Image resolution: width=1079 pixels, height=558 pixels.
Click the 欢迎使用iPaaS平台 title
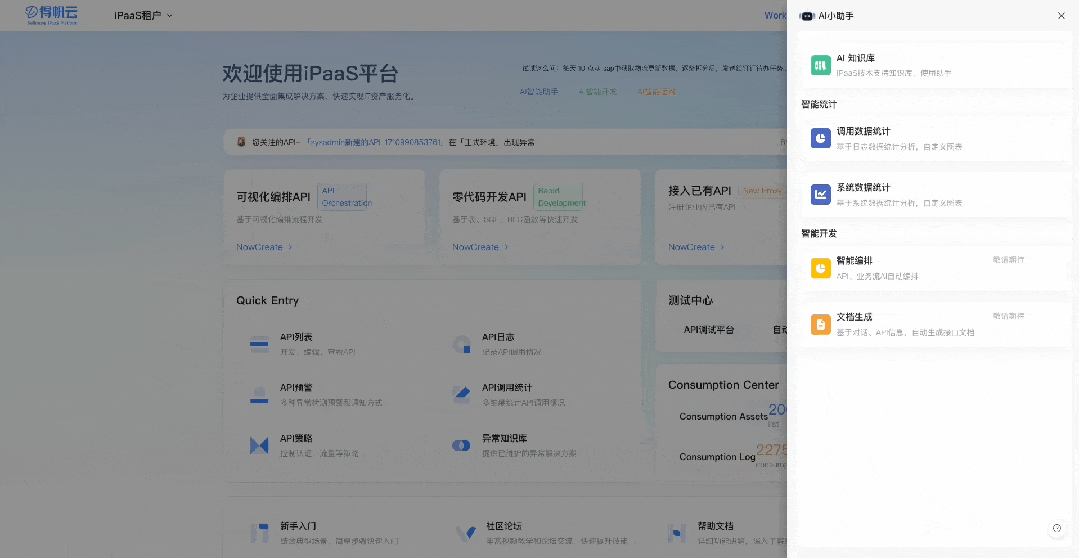[x=310, y=74]
